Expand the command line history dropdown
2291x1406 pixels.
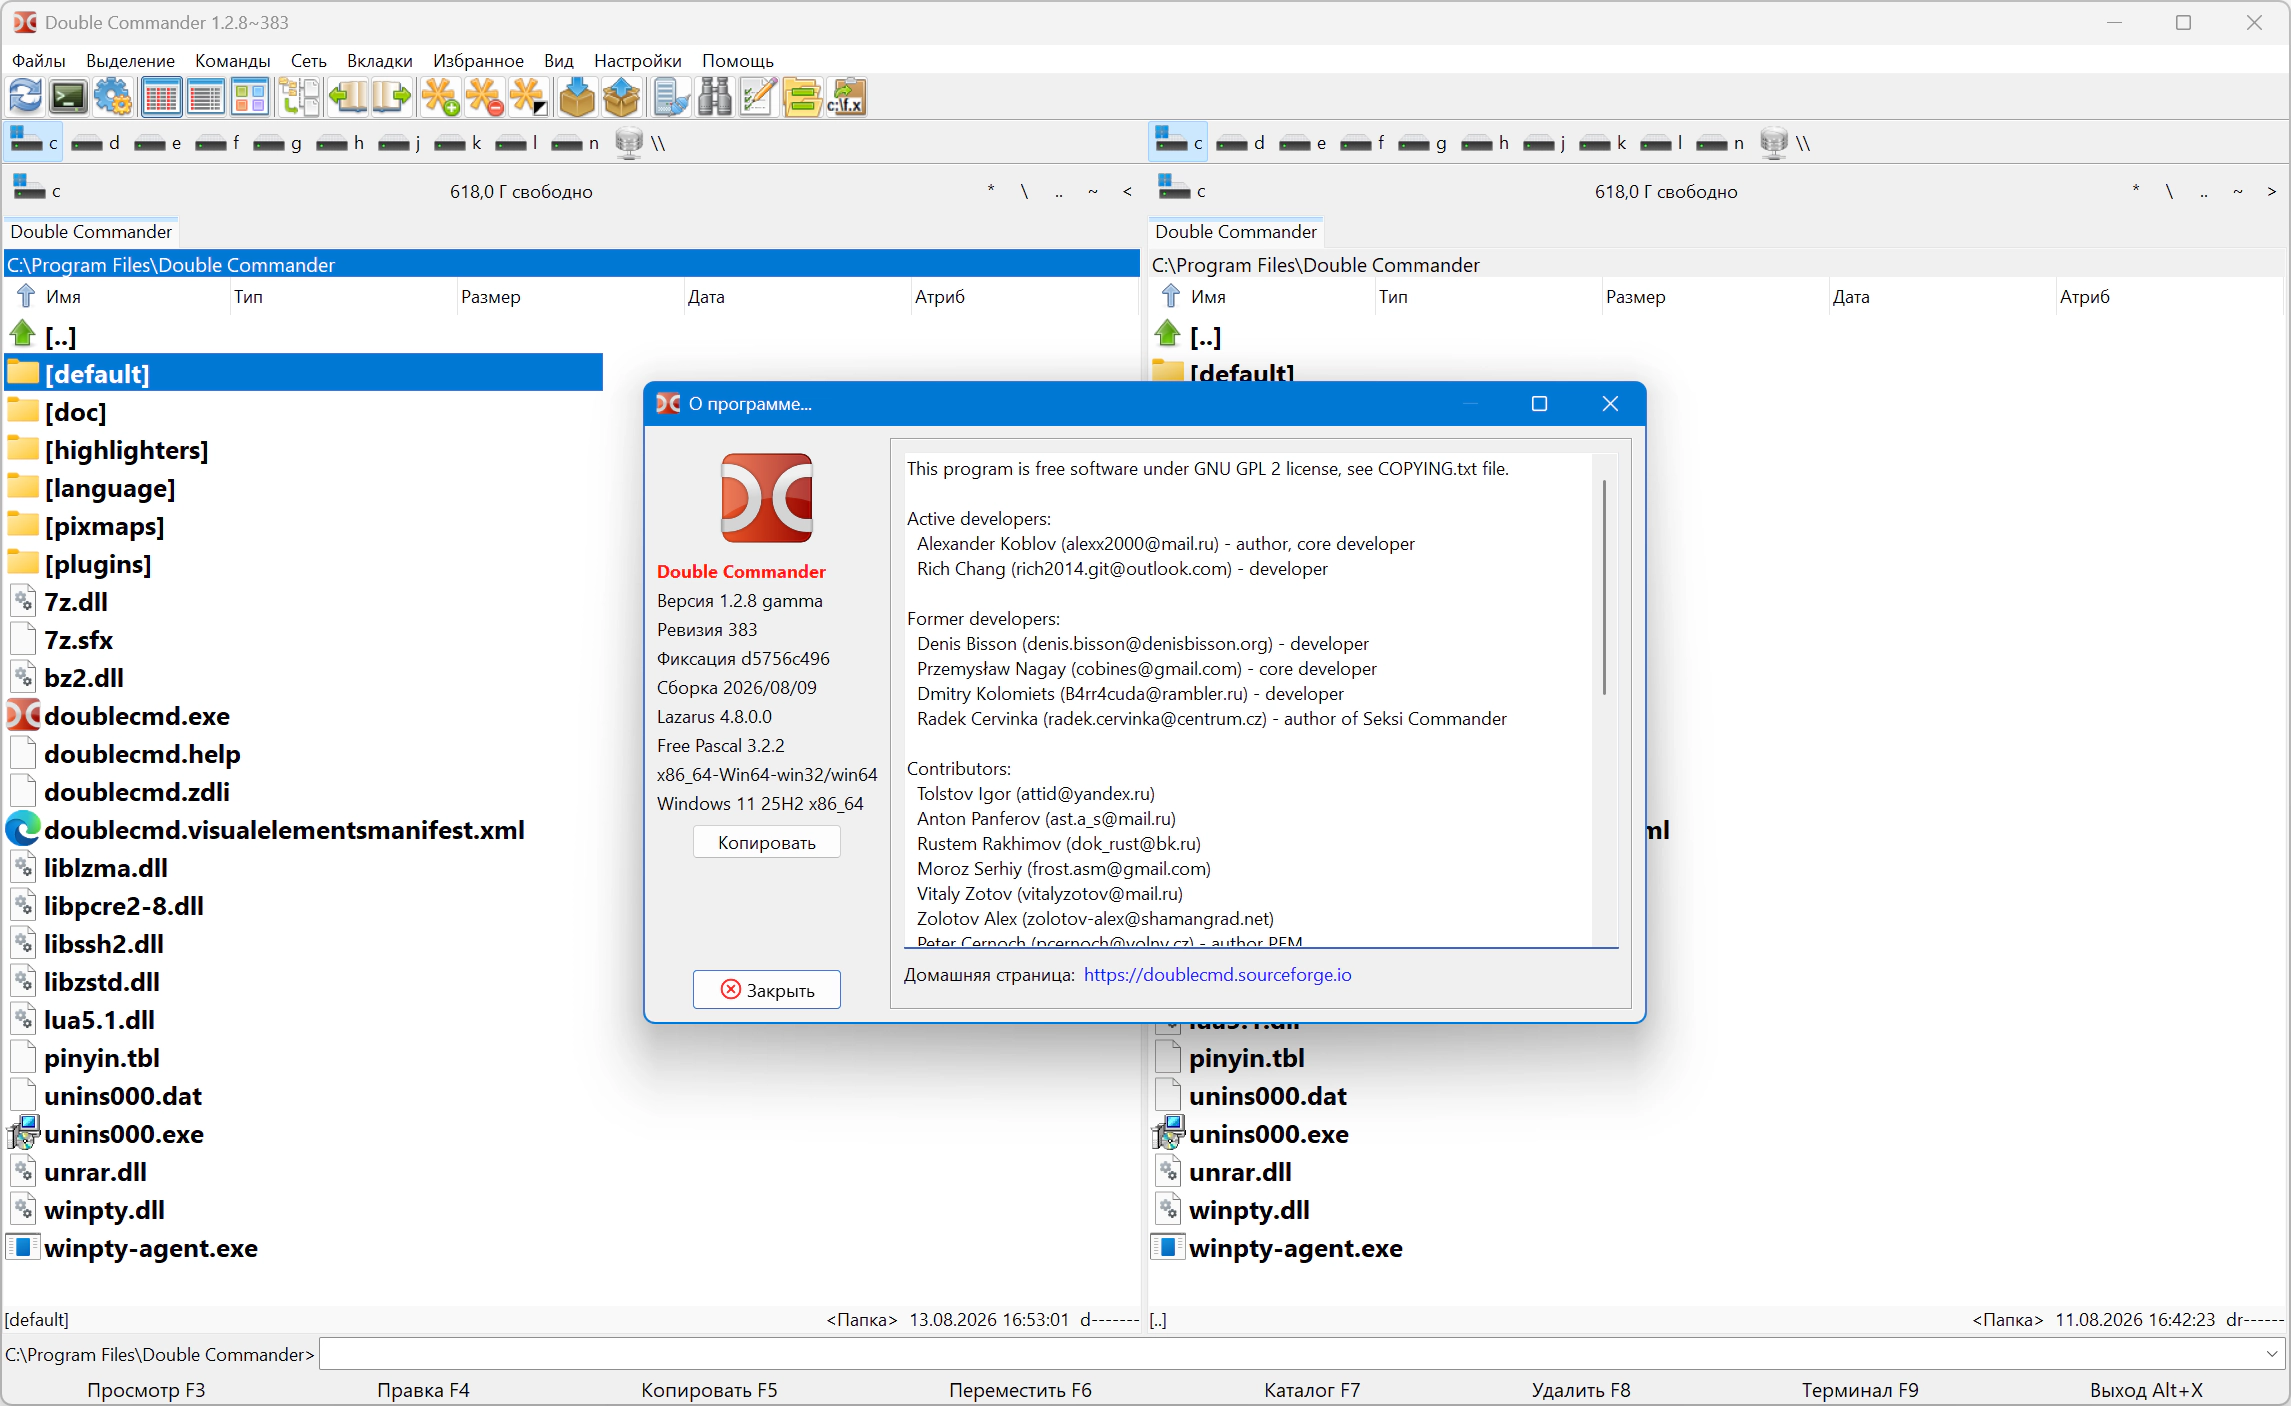point(2272,1354)
